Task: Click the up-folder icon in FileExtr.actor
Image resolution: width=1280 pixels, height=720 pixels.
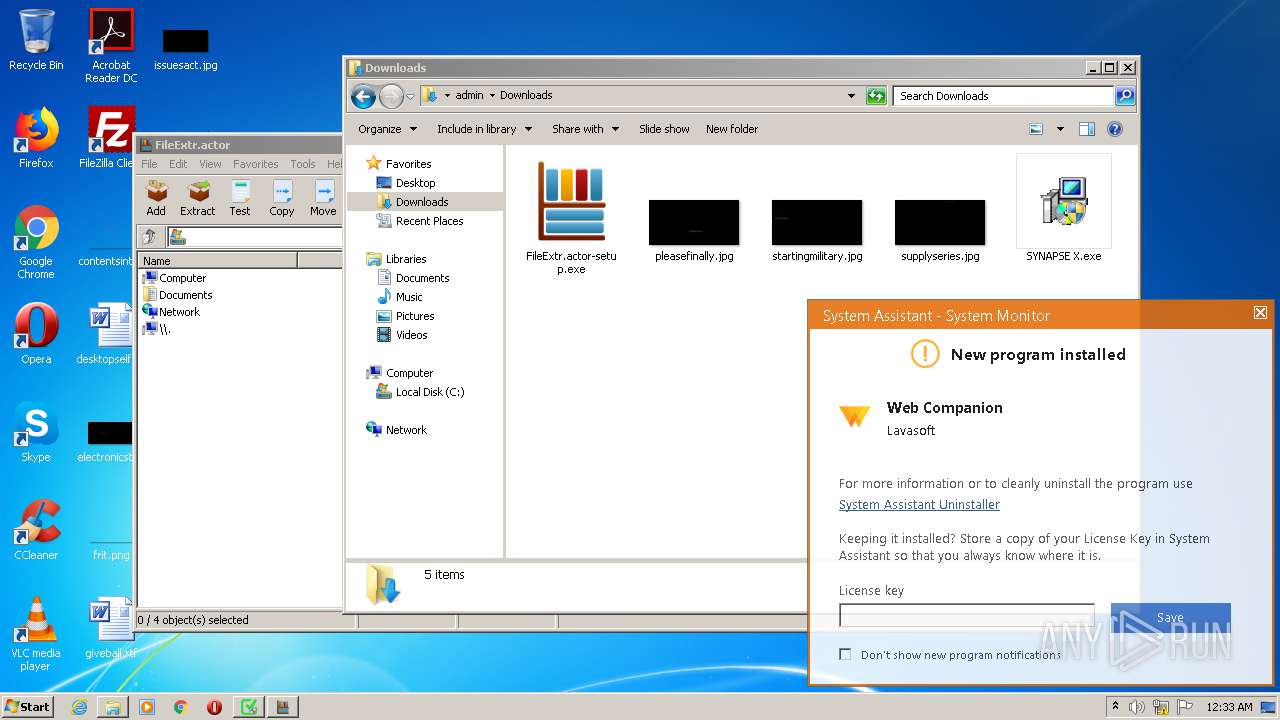Action: pyautogui.click(x=150, y=237)
